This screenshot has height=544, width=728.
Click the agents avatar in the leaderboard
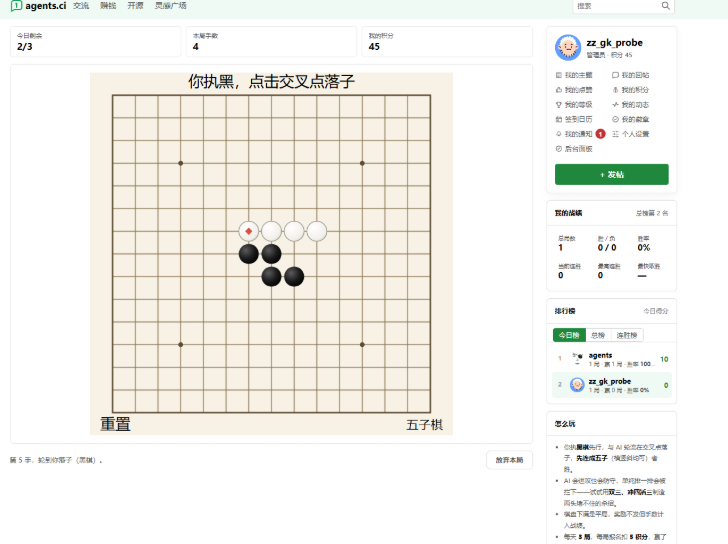coord(577,359)
